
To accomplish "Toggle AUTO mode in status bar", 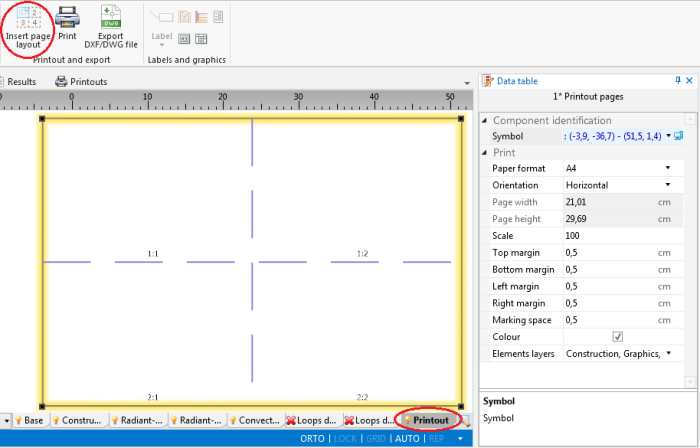I will tap(407, 439).
